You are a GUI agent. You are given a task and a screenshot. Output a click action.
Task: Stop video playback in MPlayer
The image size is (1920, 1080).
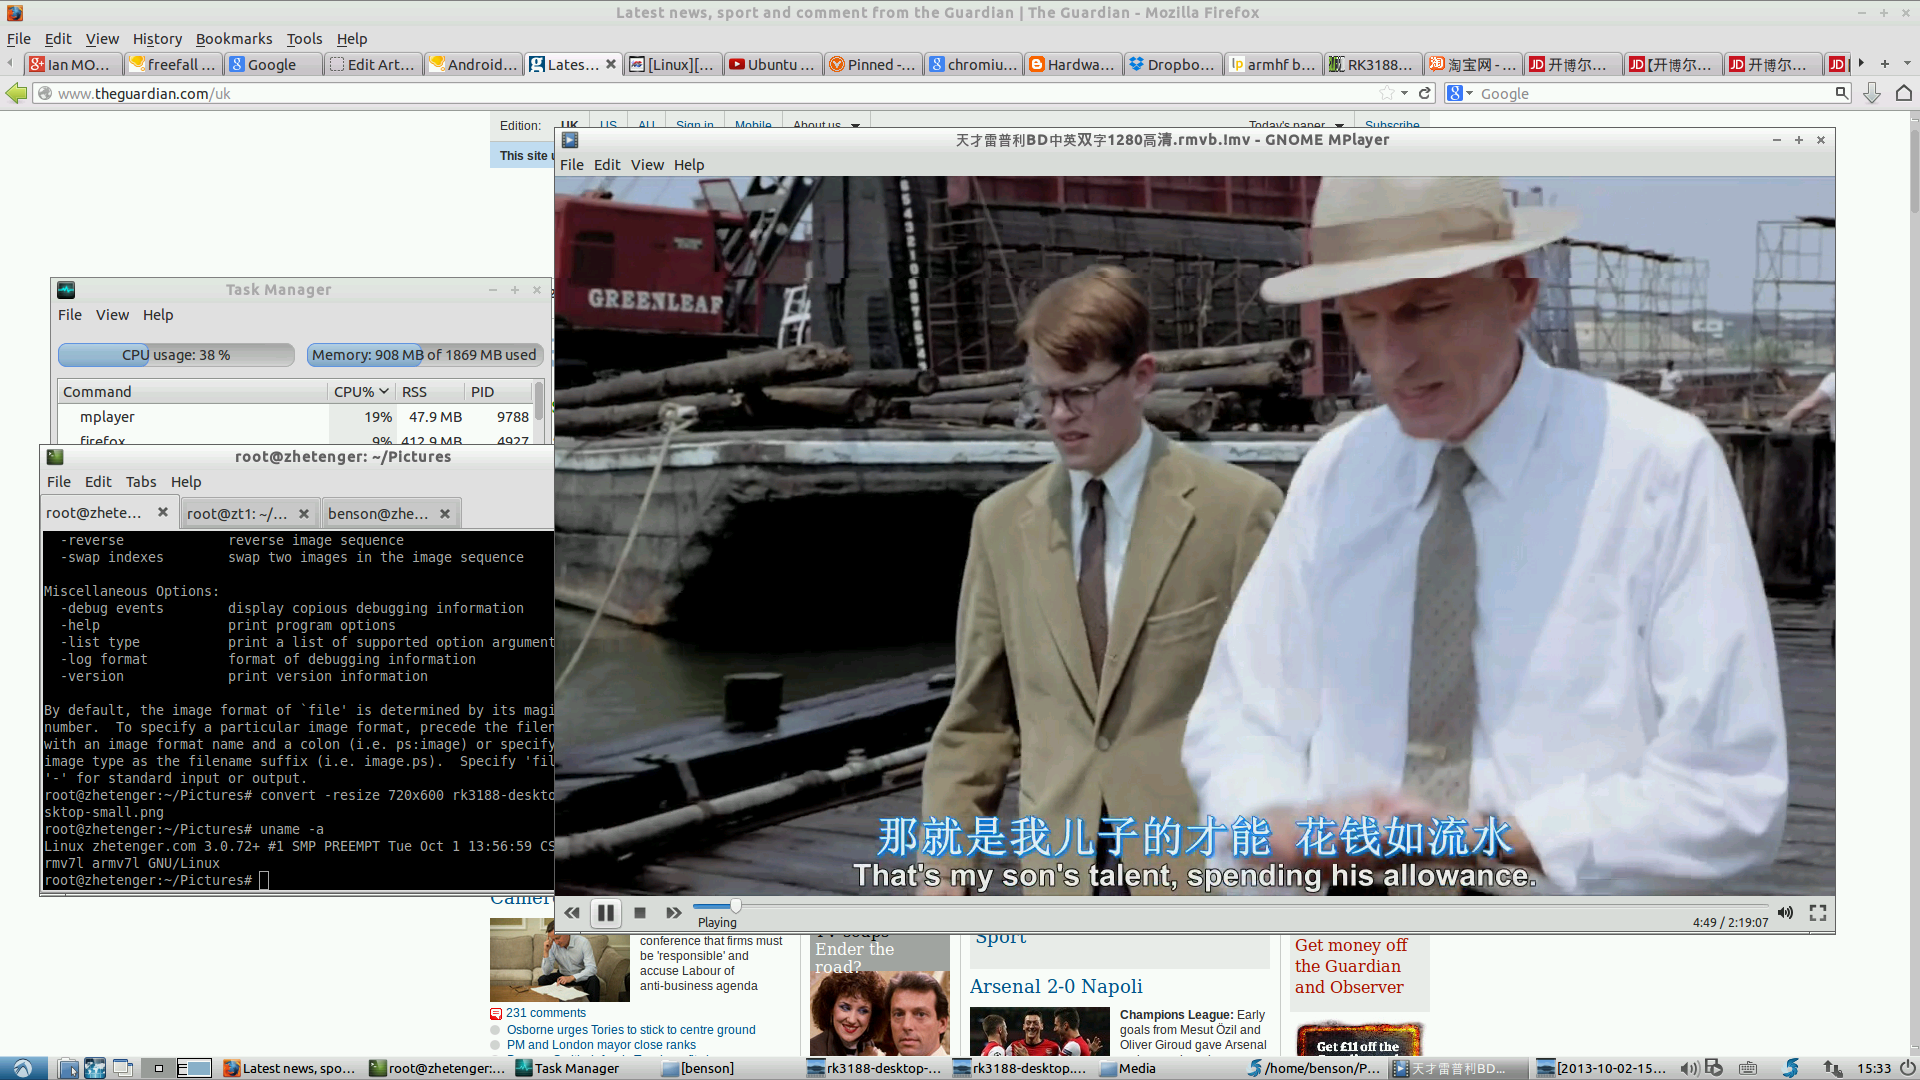(x=640, y=913)
